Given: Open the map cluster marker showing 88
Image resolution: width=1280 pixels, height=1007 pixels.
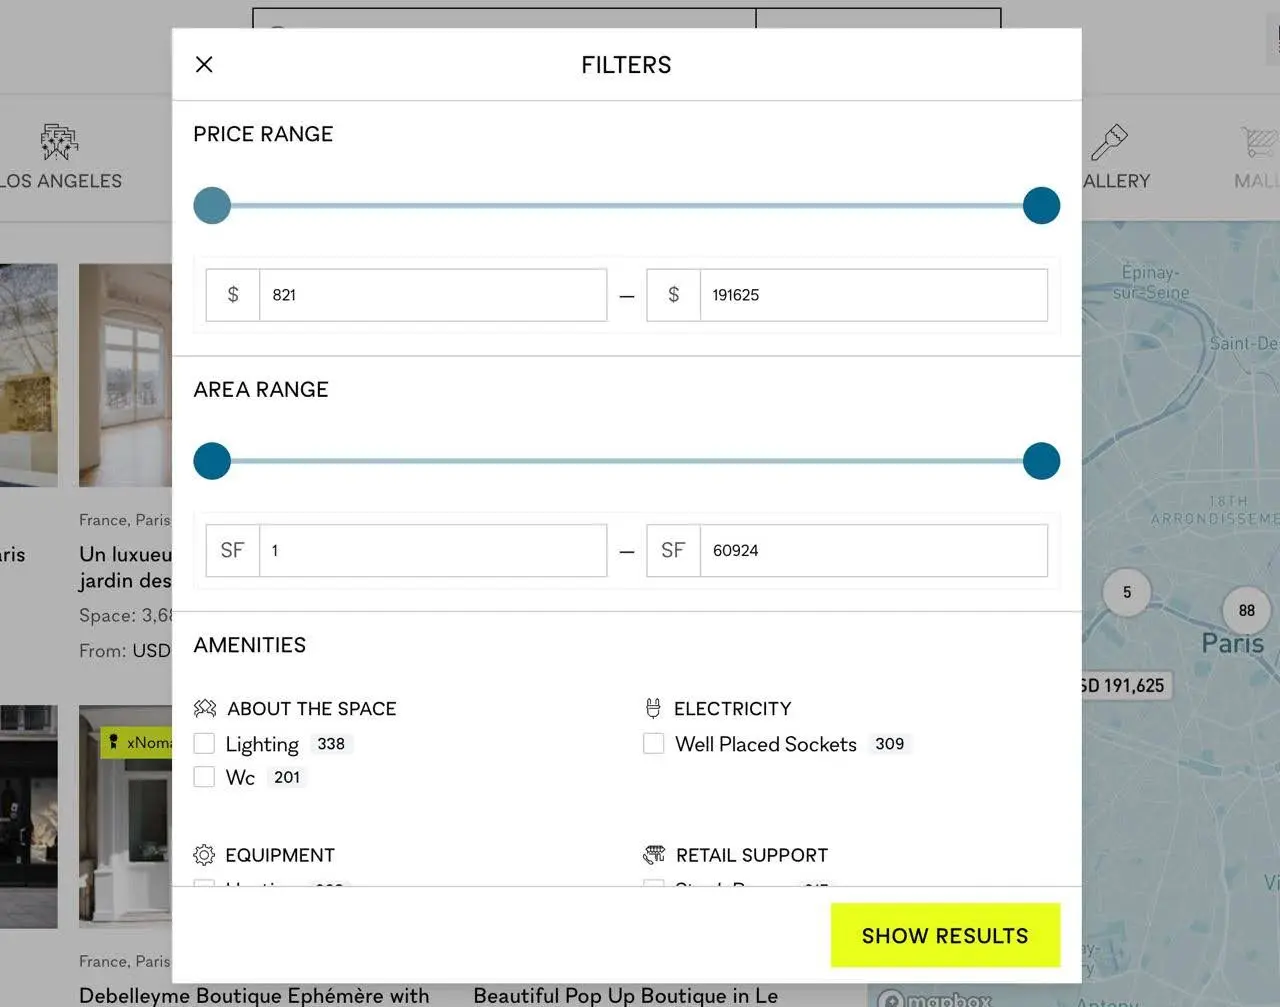Looking at the screenshot, I should 1245,610.
